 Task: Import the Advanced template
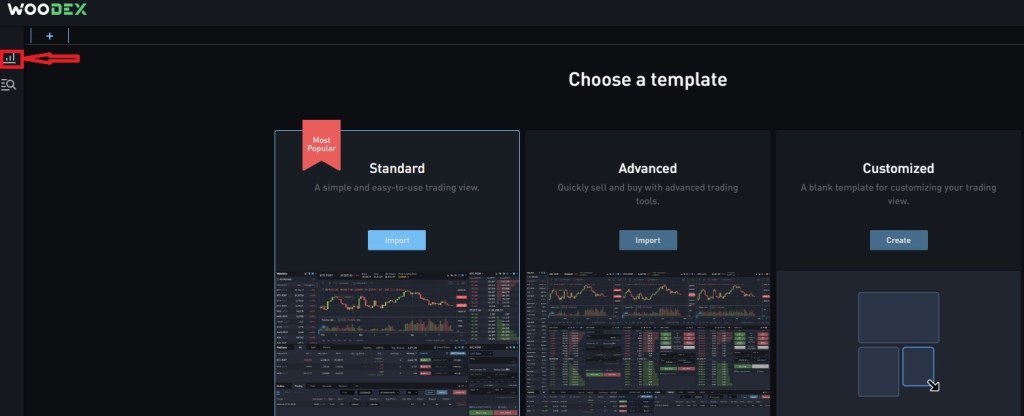pyautogui.click(x=648, y=240)
